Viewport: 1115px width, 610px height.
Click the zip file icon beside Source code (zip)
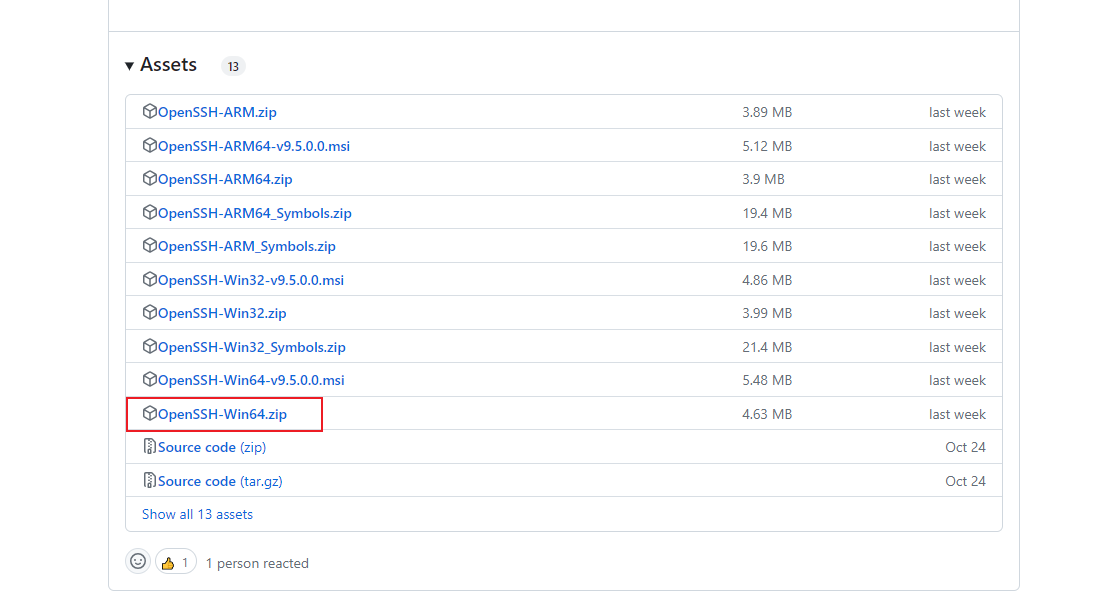point(149,446)
